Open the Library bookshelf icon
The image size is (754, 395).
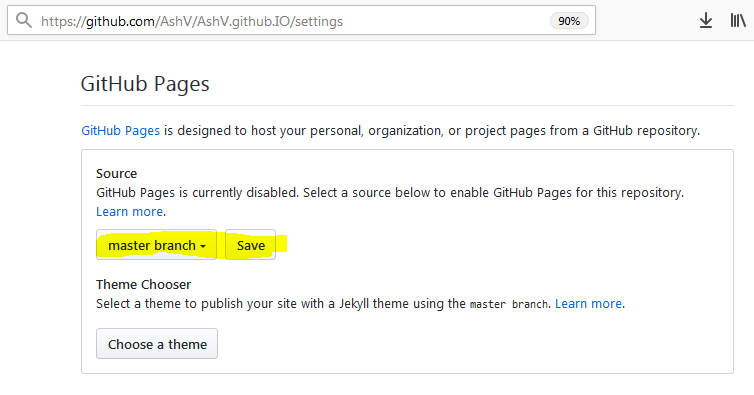click(x=738, y=21)
